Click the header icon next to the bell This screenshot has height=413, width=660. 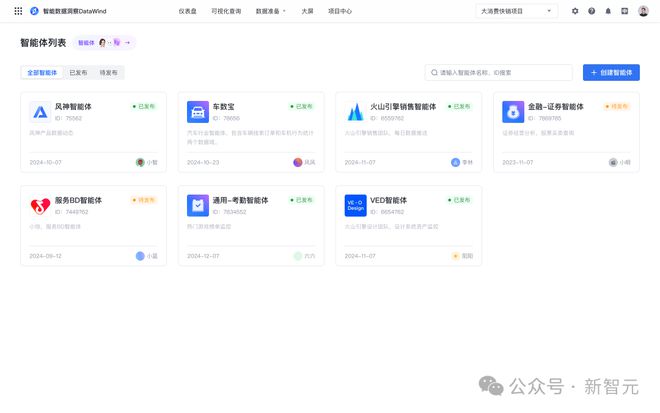pos(625,11)
